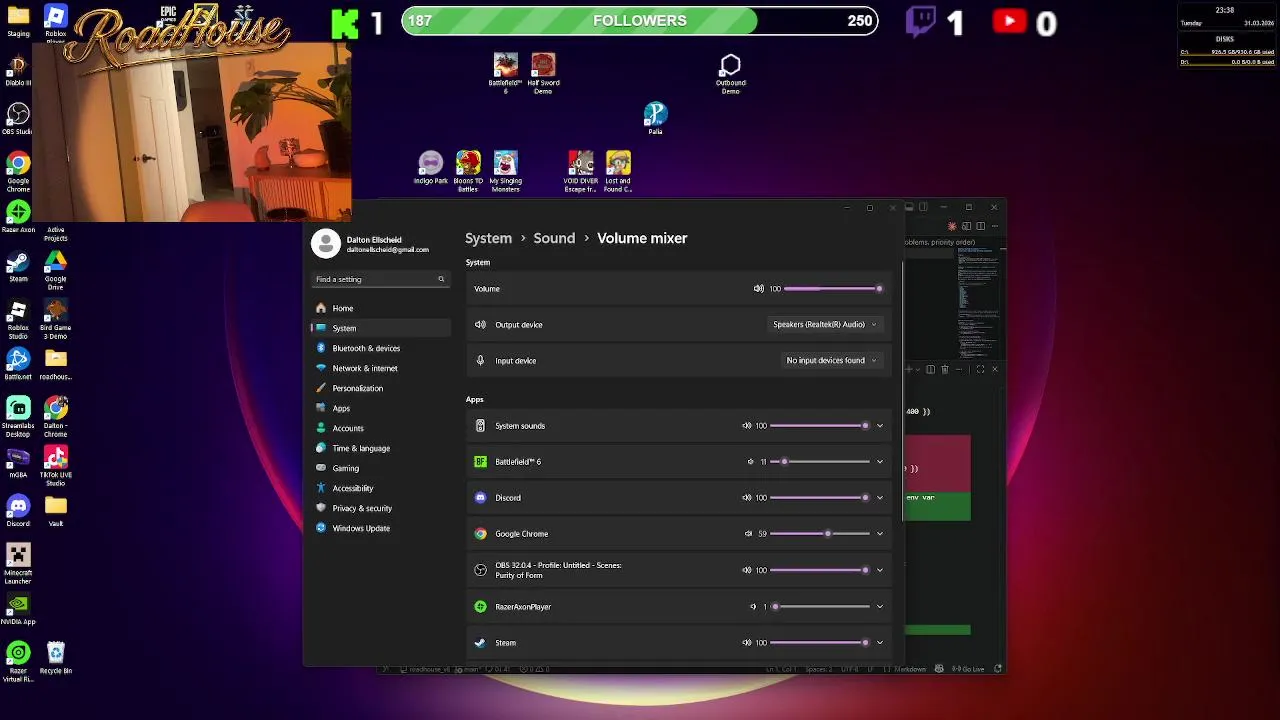Viewport: 1280px width, 720px height.
Task: Mute Discord volume speaker icon
Action: coord(746,498)
